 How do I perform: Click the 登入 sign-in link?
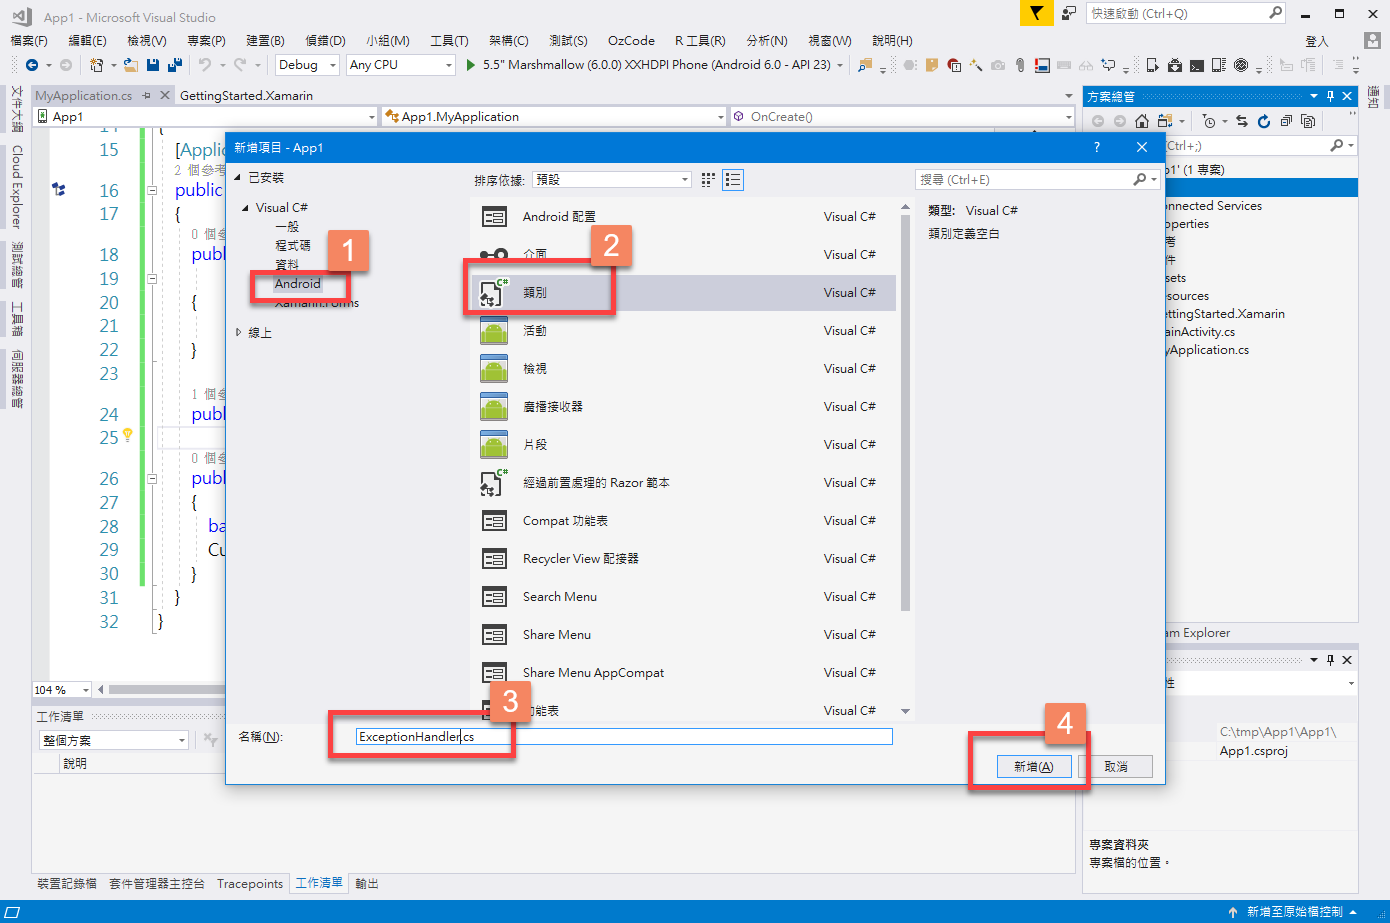pos(1317,41)
